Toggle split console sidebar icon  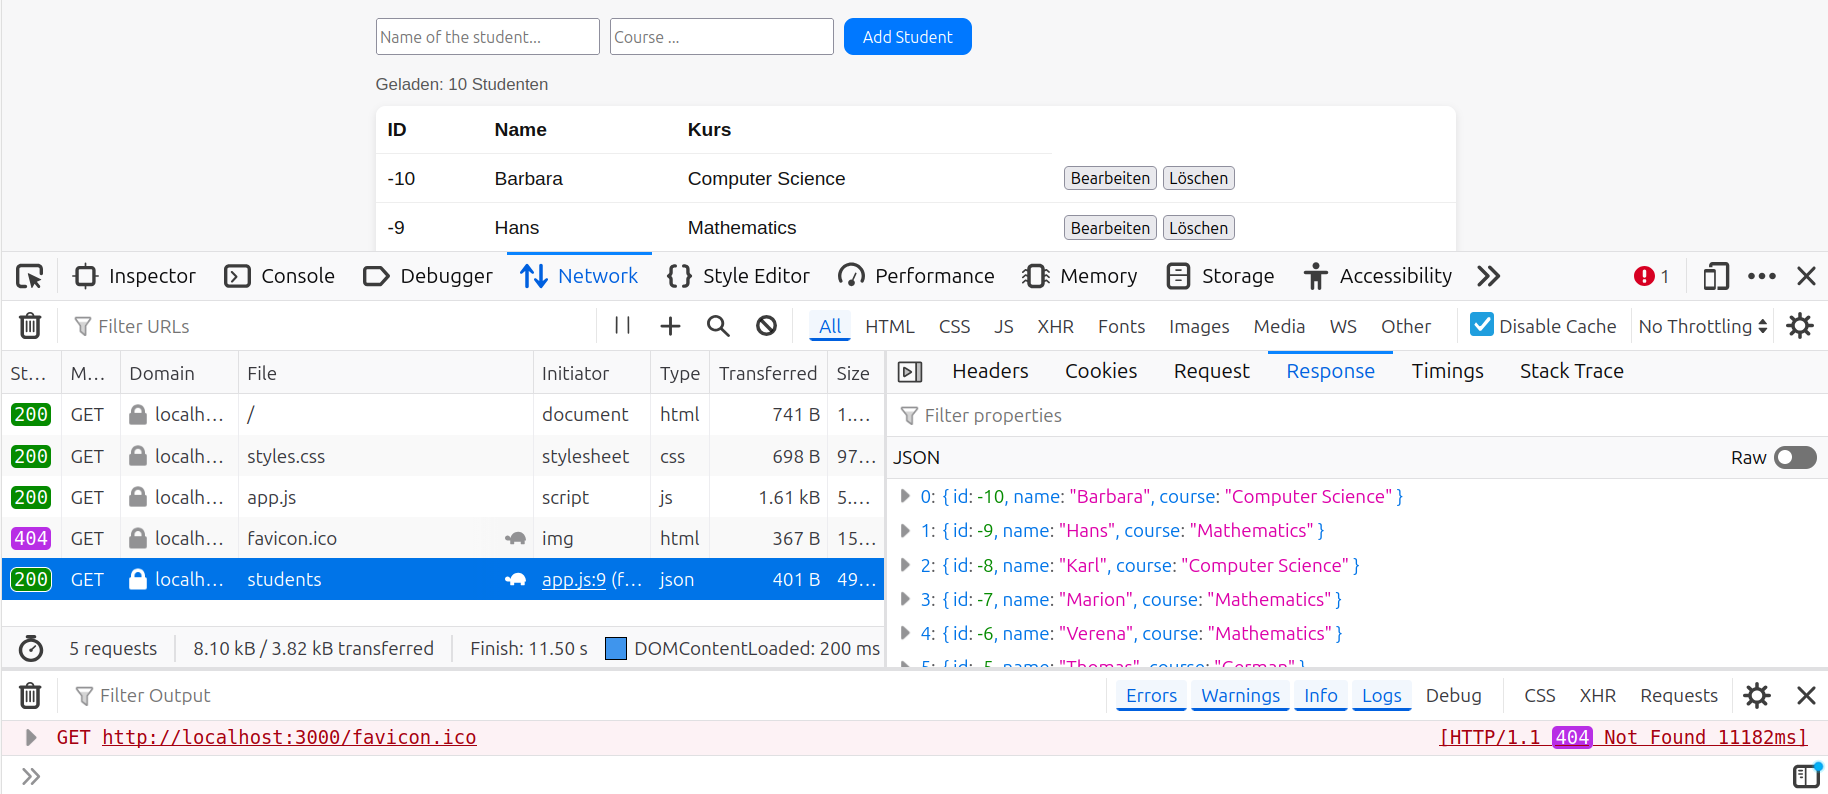click(1806, 776)
